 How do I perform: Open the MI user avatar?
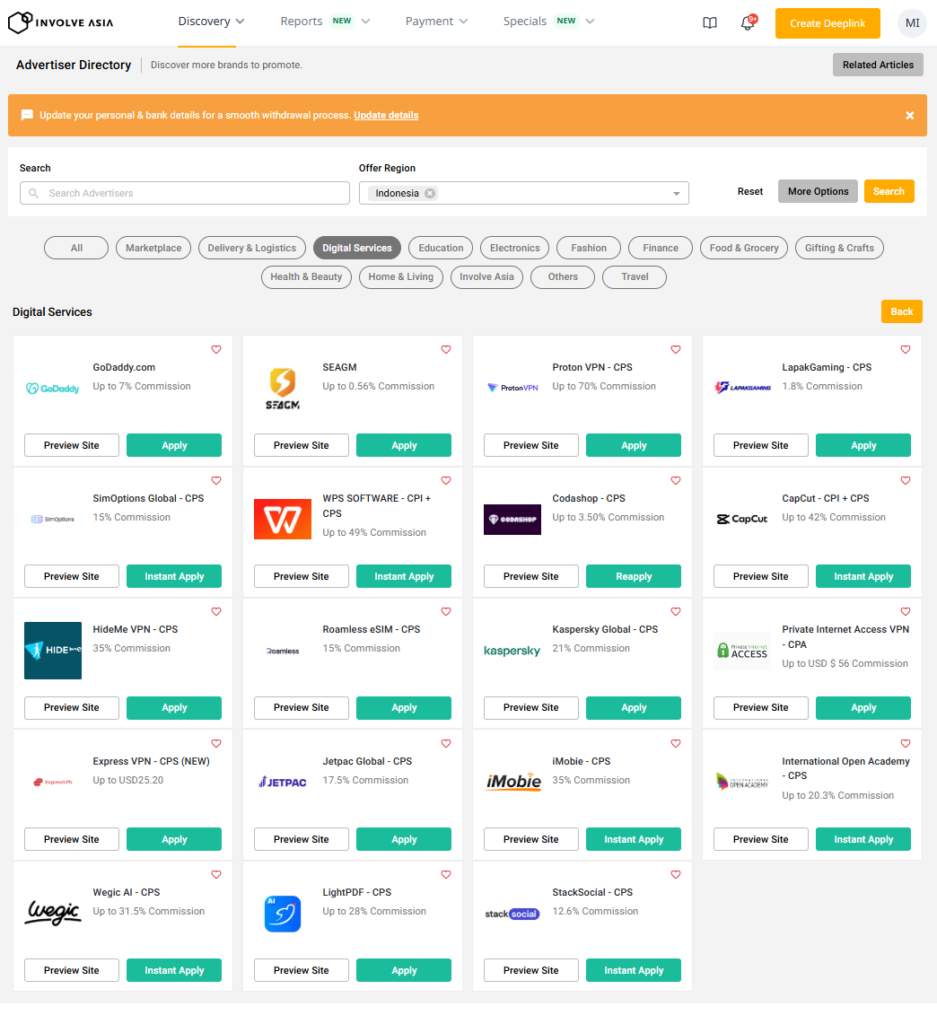(x=911, y=23)
